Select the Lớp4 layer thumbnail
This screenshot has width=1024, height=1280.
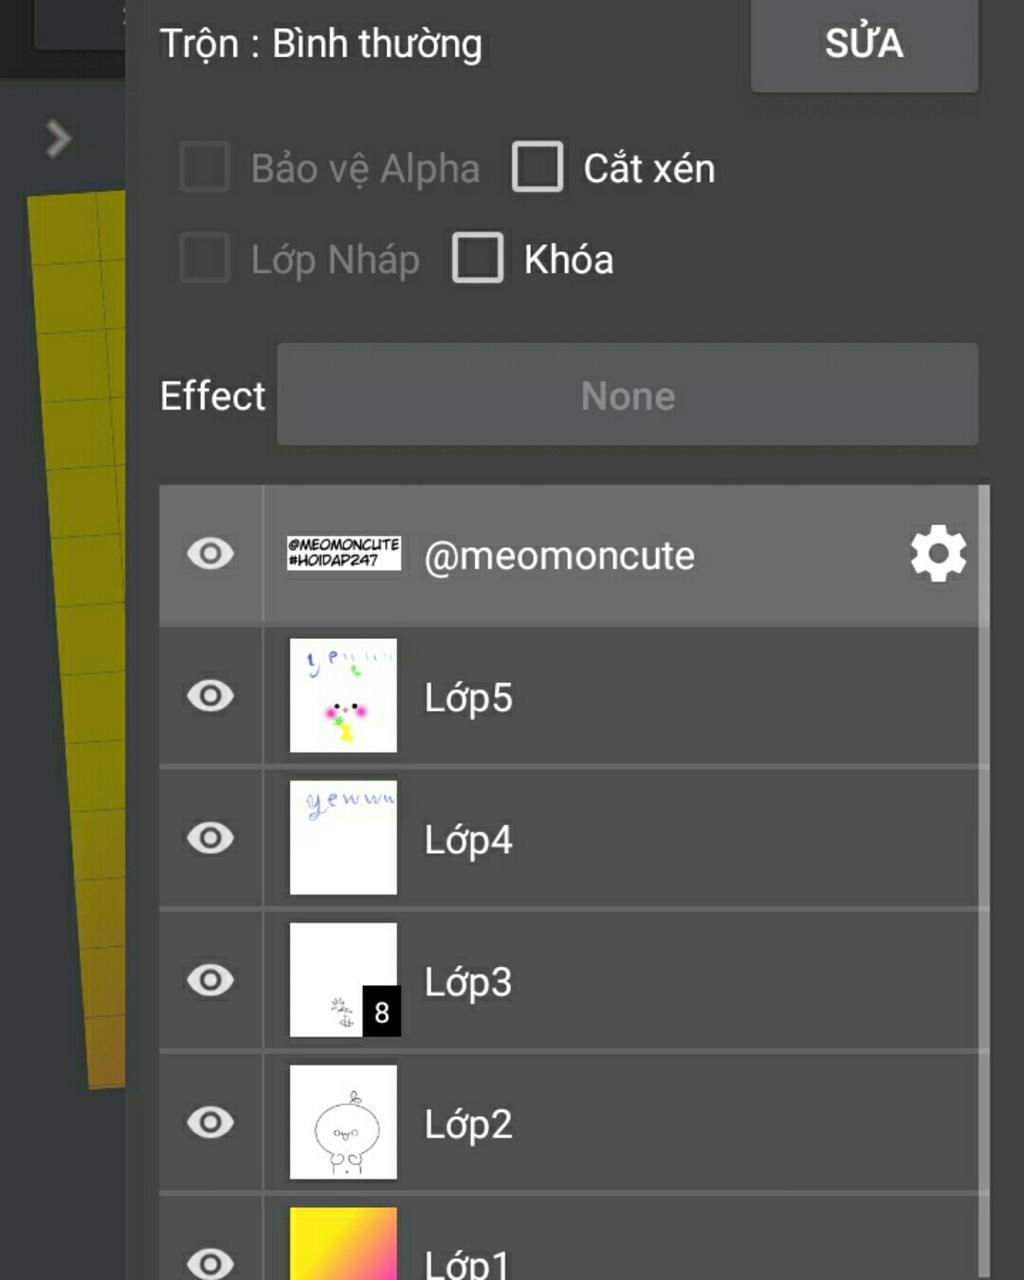coord(343,837)
